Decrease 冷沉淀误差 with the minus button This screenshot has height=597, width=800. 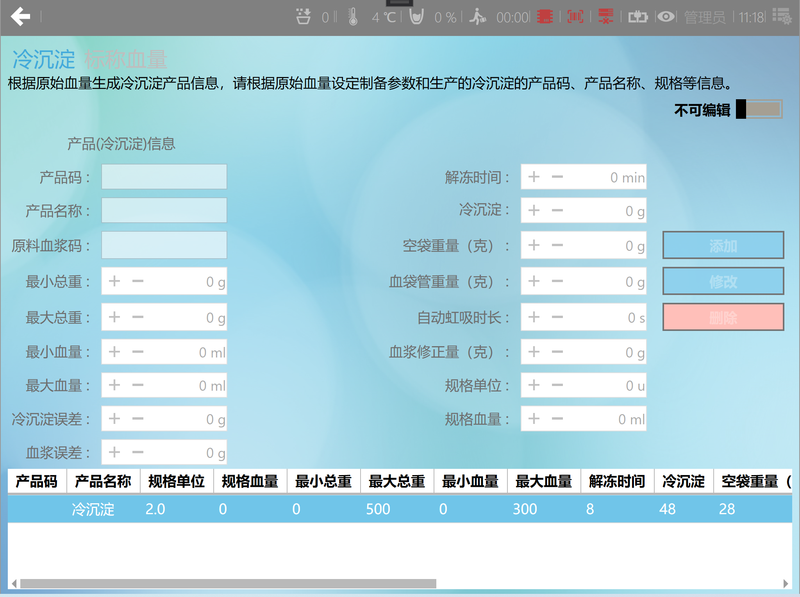[138, 419]
